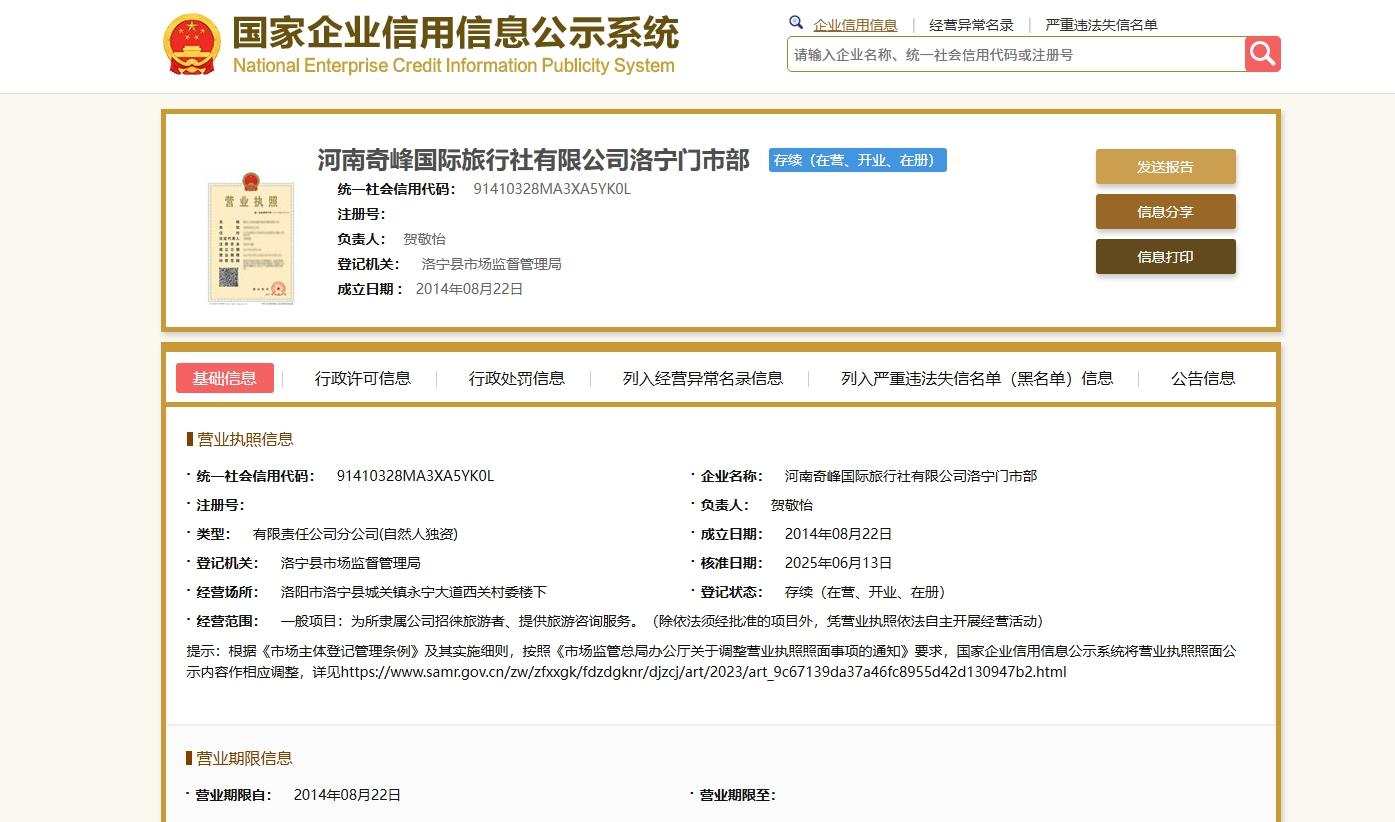Switch to the 基础信息 tab
Viewport: 1395px width, 822px height.
(x=225, y=378)
